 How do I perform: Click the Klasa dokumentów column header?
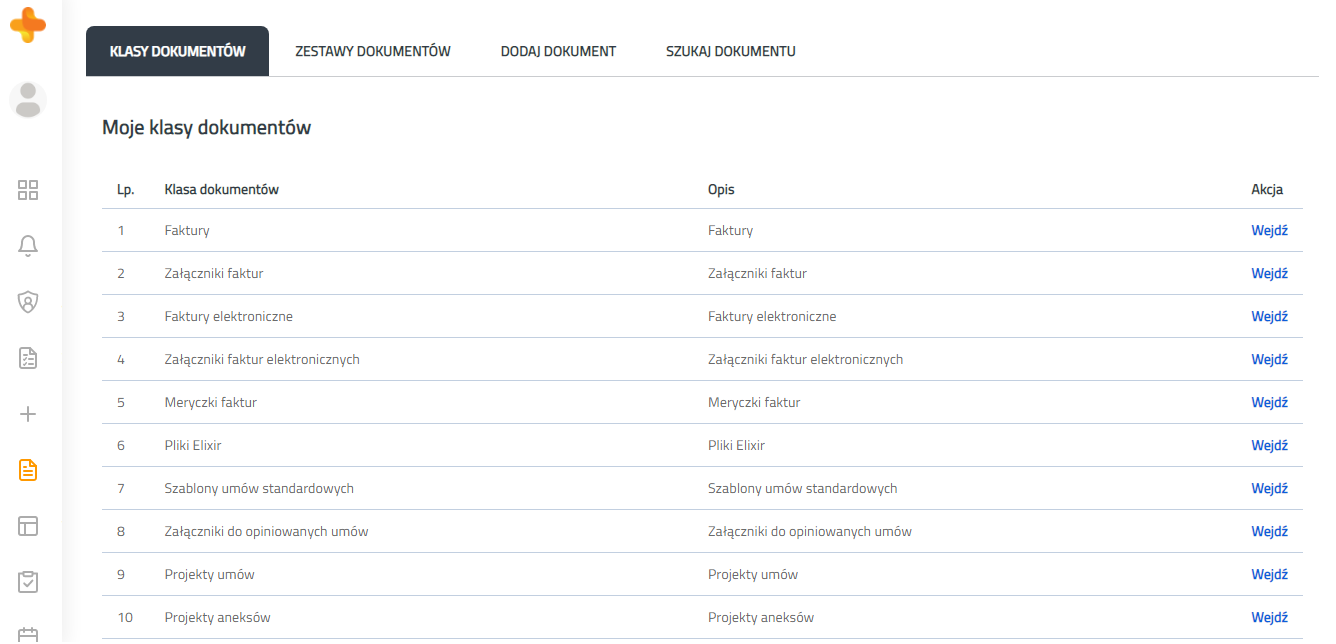pyautogui.click(x=221, y=189)
